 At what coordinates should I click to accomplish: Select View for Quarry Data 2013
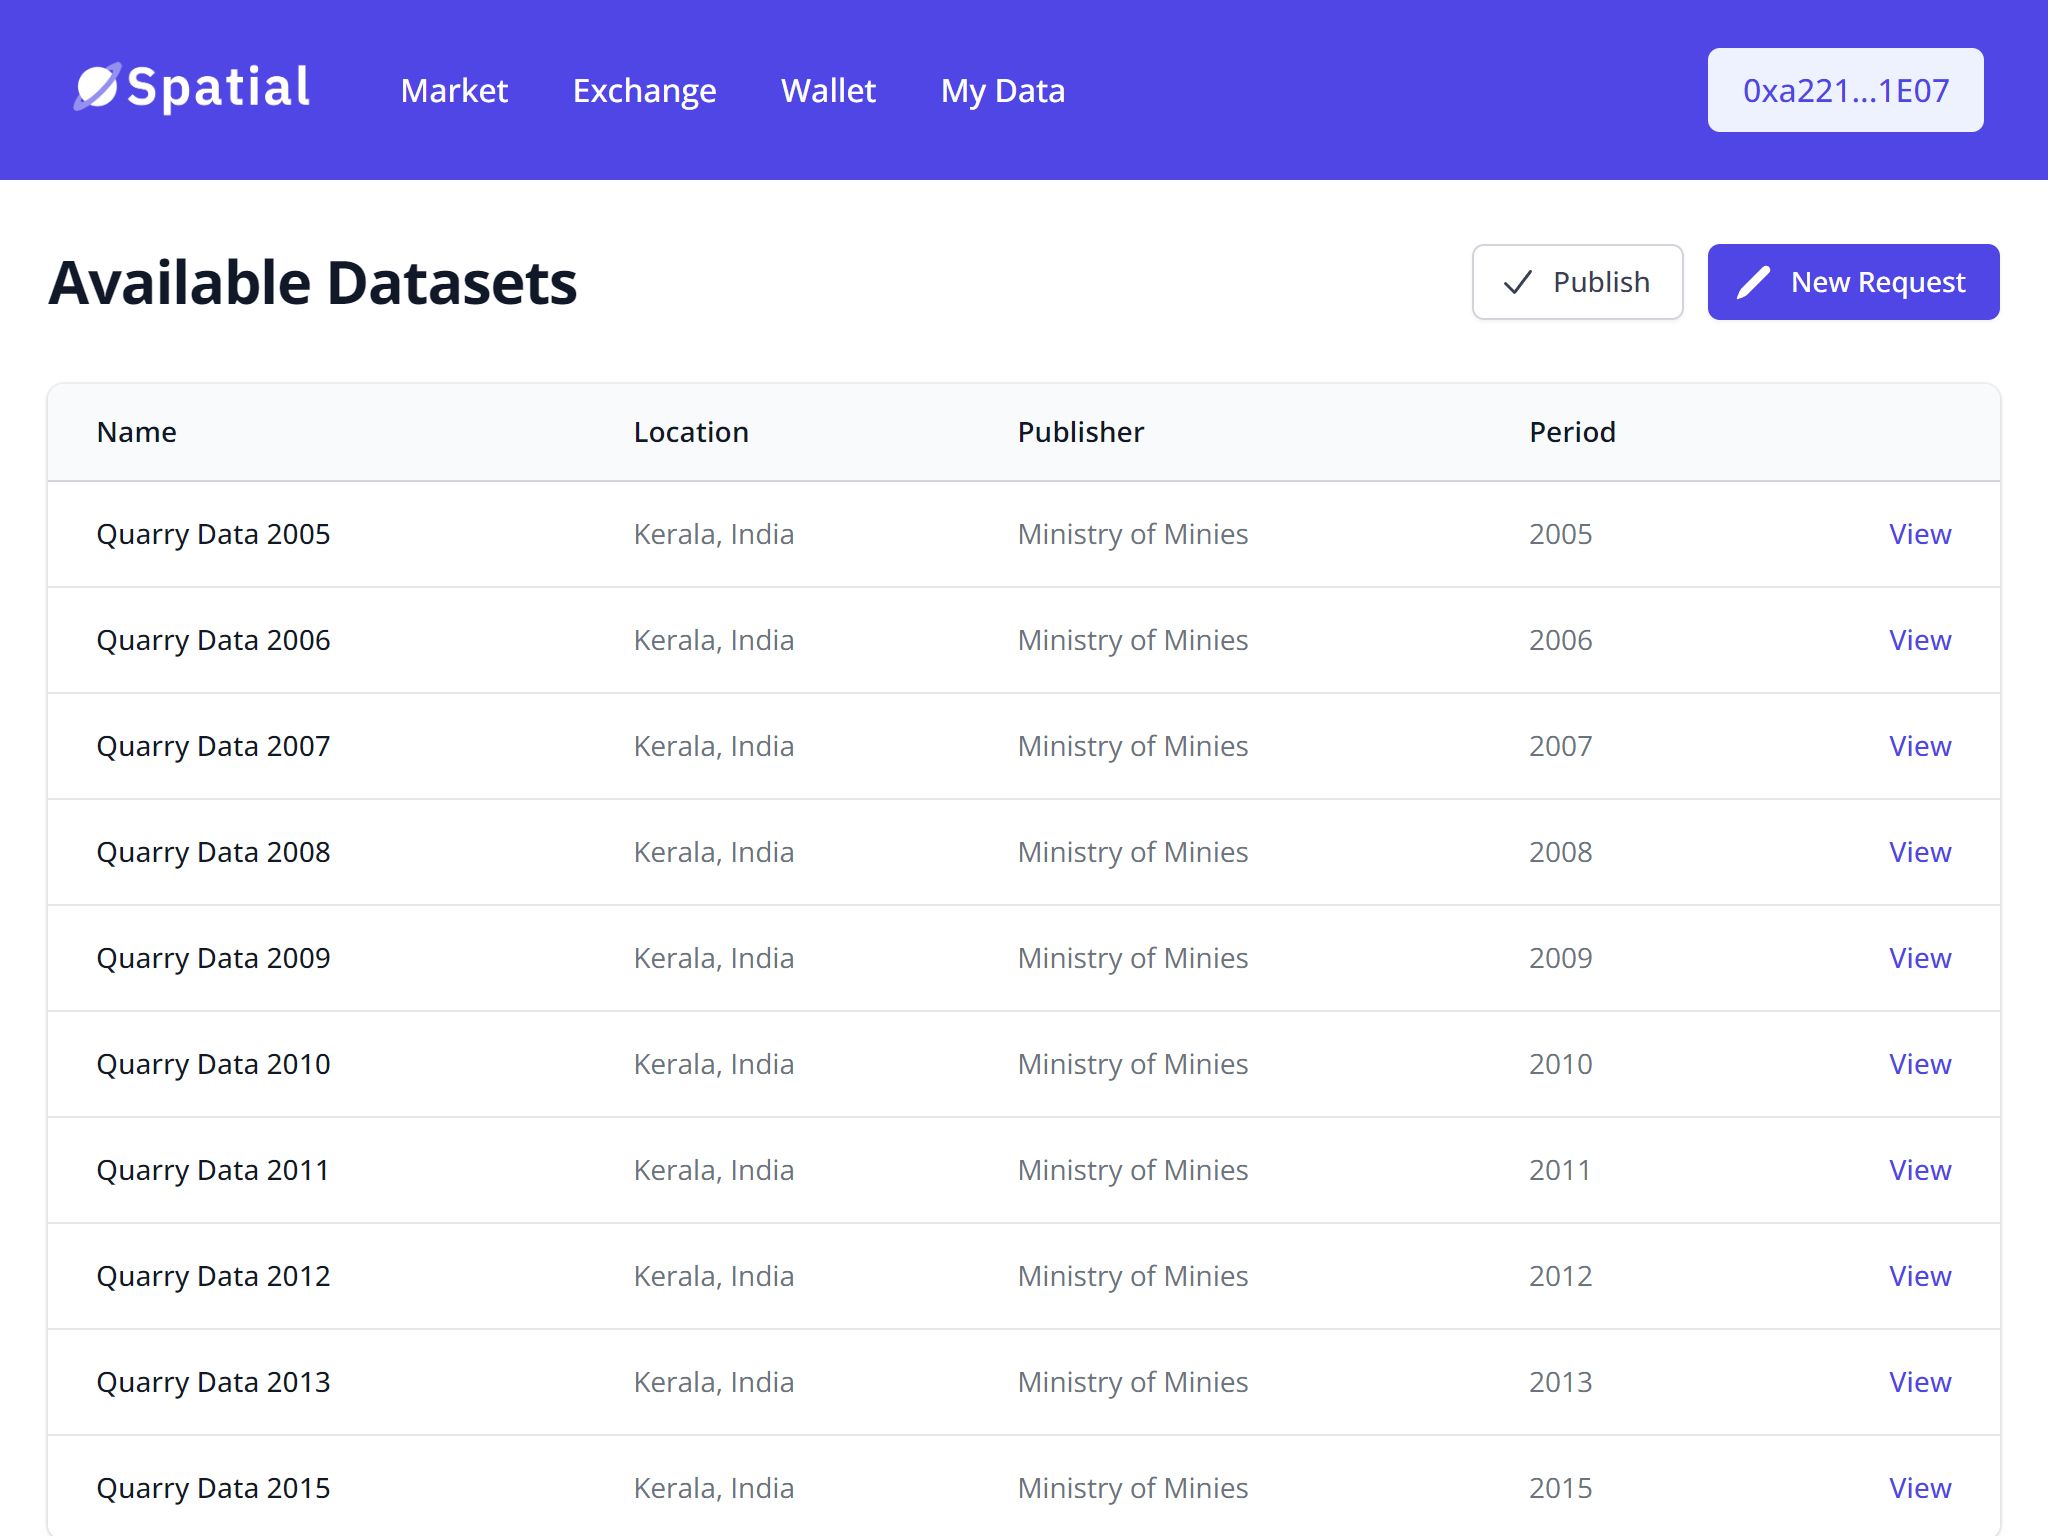click(1919, 1382)
